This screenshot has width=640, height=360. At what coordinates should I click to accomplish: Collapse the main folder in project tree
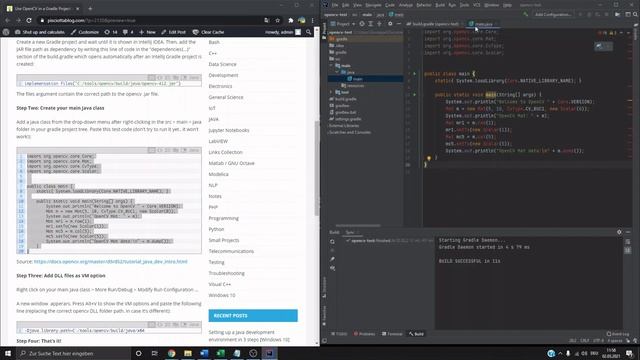coord(331,65)
